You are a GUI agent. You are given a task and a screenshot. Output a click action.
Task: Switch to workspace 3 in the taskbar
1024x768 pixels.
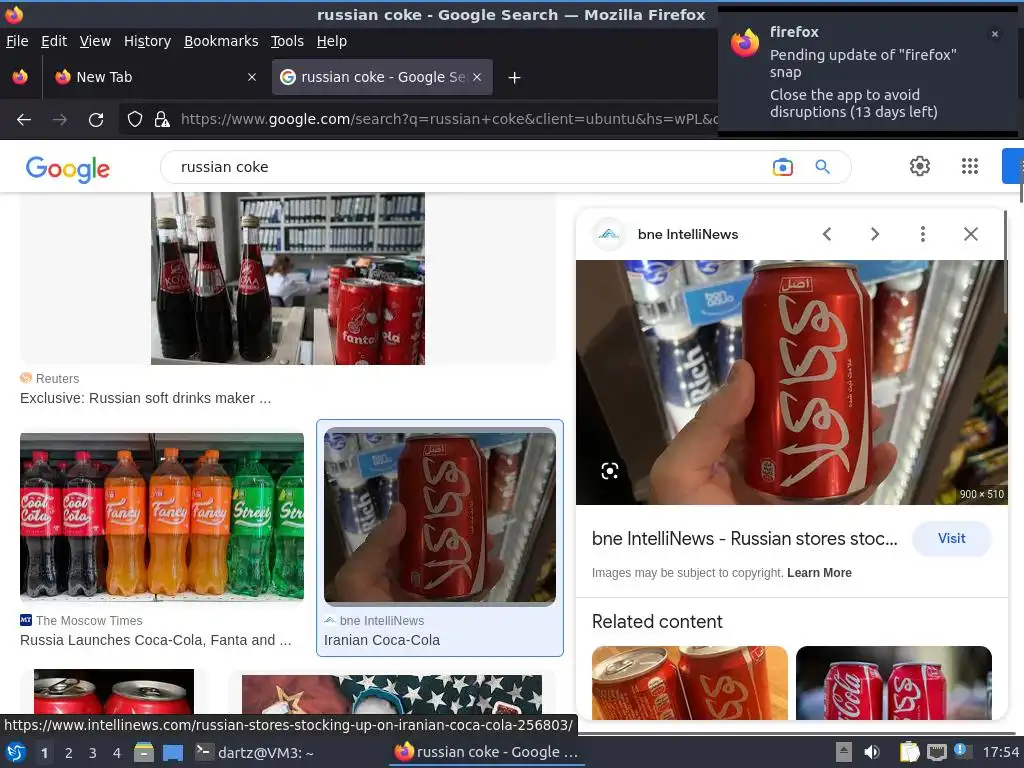point(93,753)
